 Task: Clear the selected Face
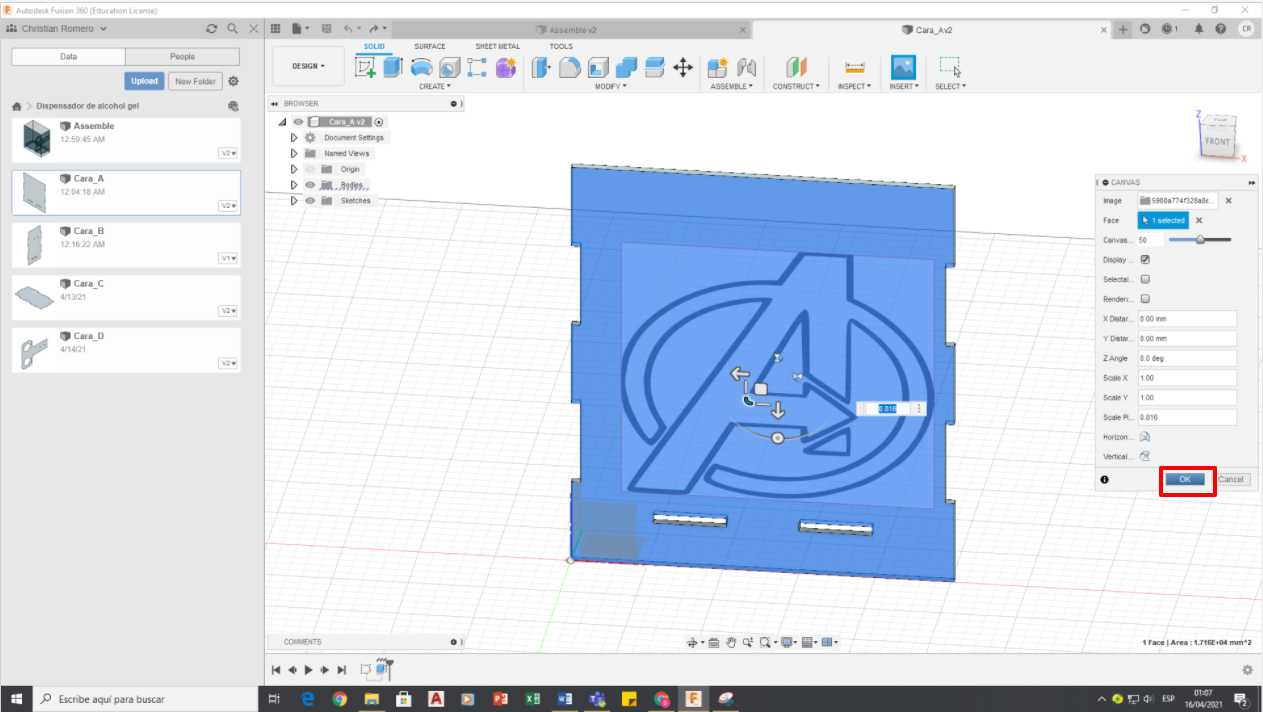coord(1199,220)
